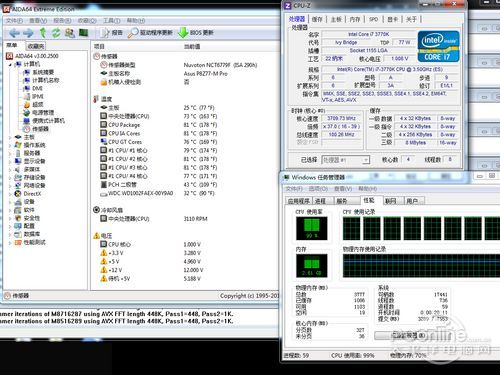Click the green Refresh icon in AIDA64 toolbar

tap(56, 33)
